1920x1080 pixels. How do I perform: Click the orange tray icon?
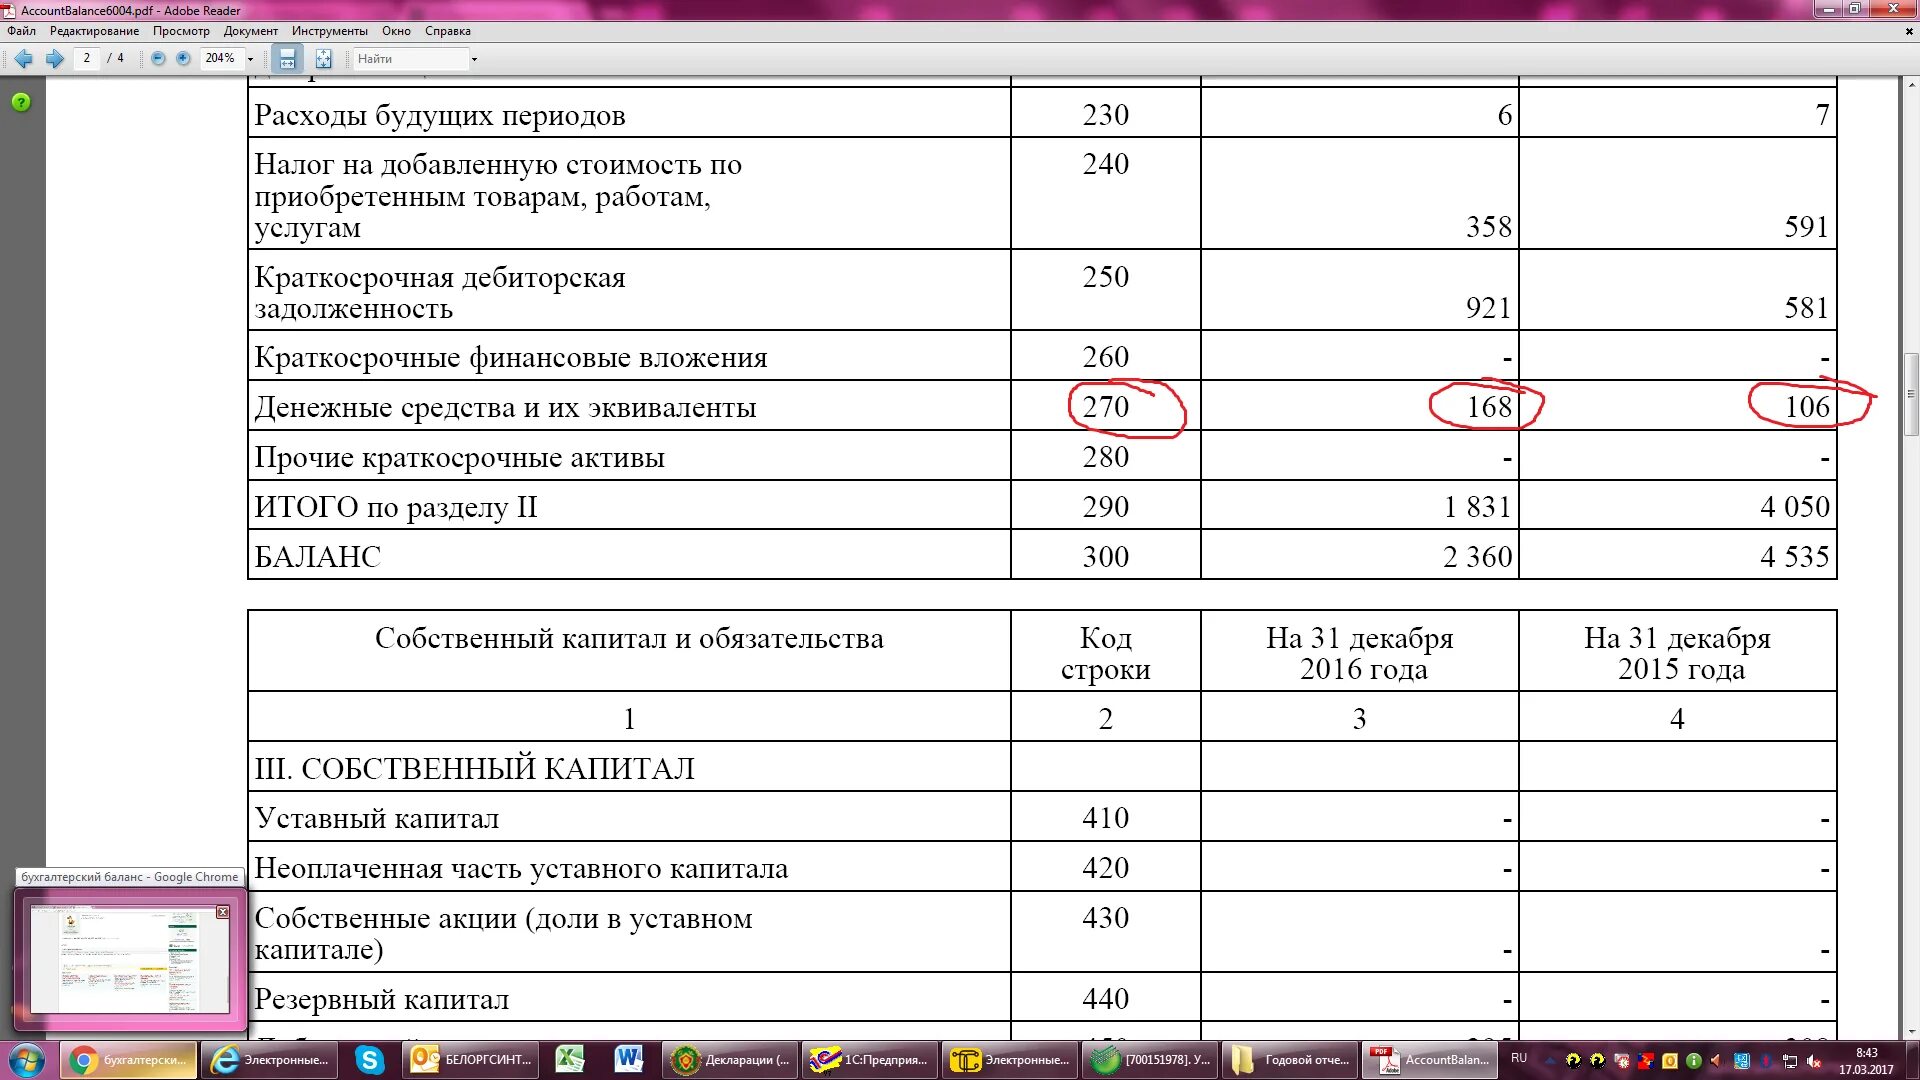click(x=1670, y=1061)
